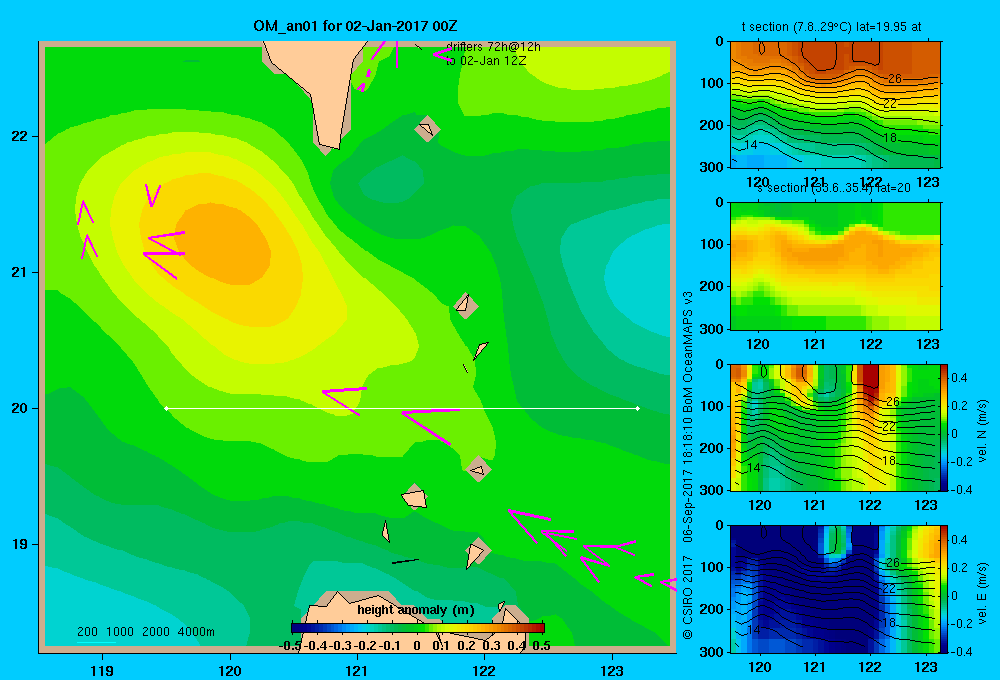Click the 't section (7.8..29°C) lat=19.95' title
The height and width of the screenshot is (680, 1000).
coord(831,27)
